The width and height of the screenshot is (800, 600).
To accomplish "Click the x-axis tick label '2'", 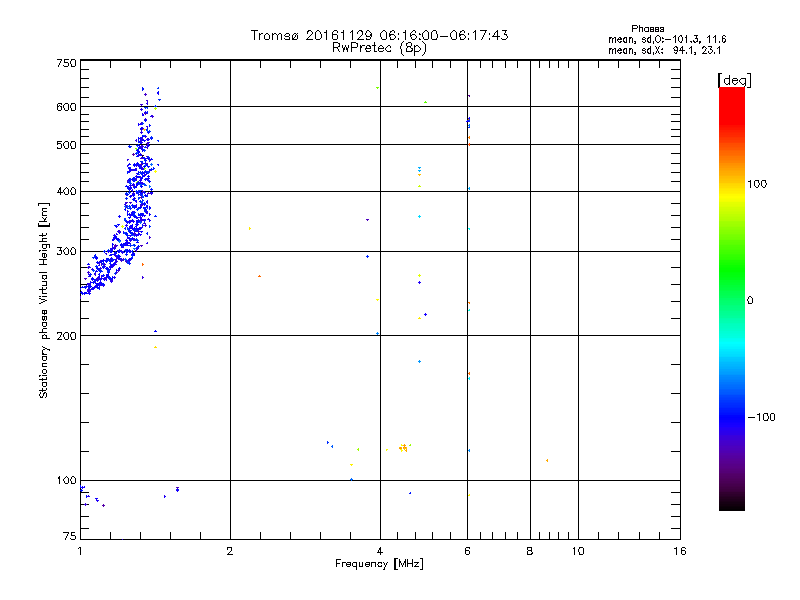I will click(230, 551).
